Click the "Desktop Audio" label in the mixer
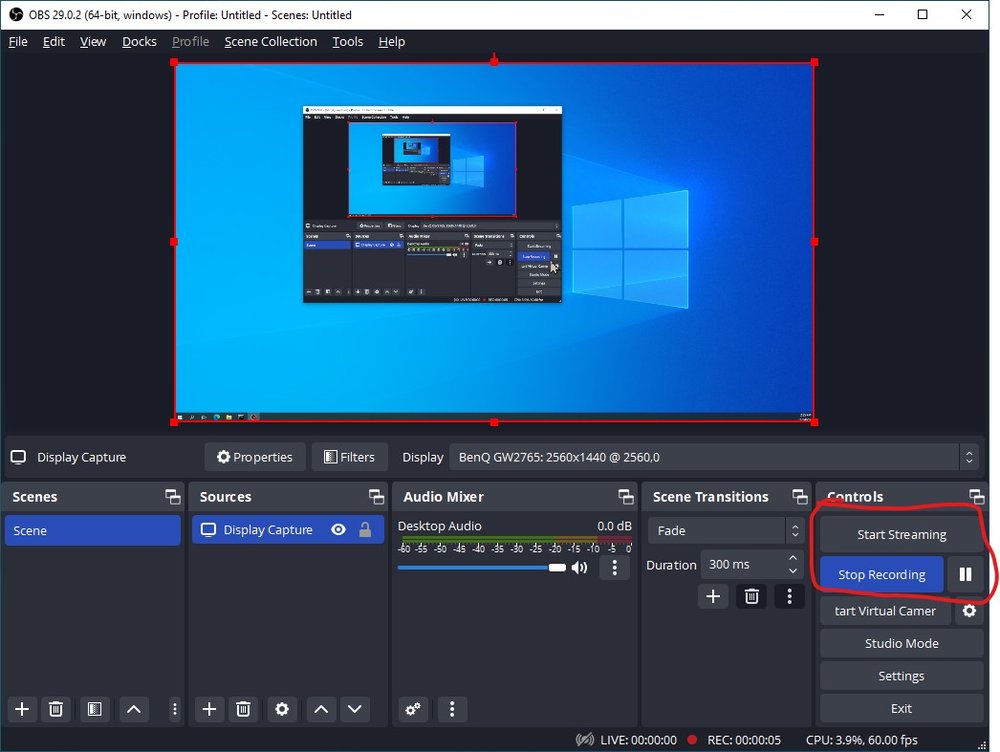Viewport: 1000px width, 752px height. point(439,526)
